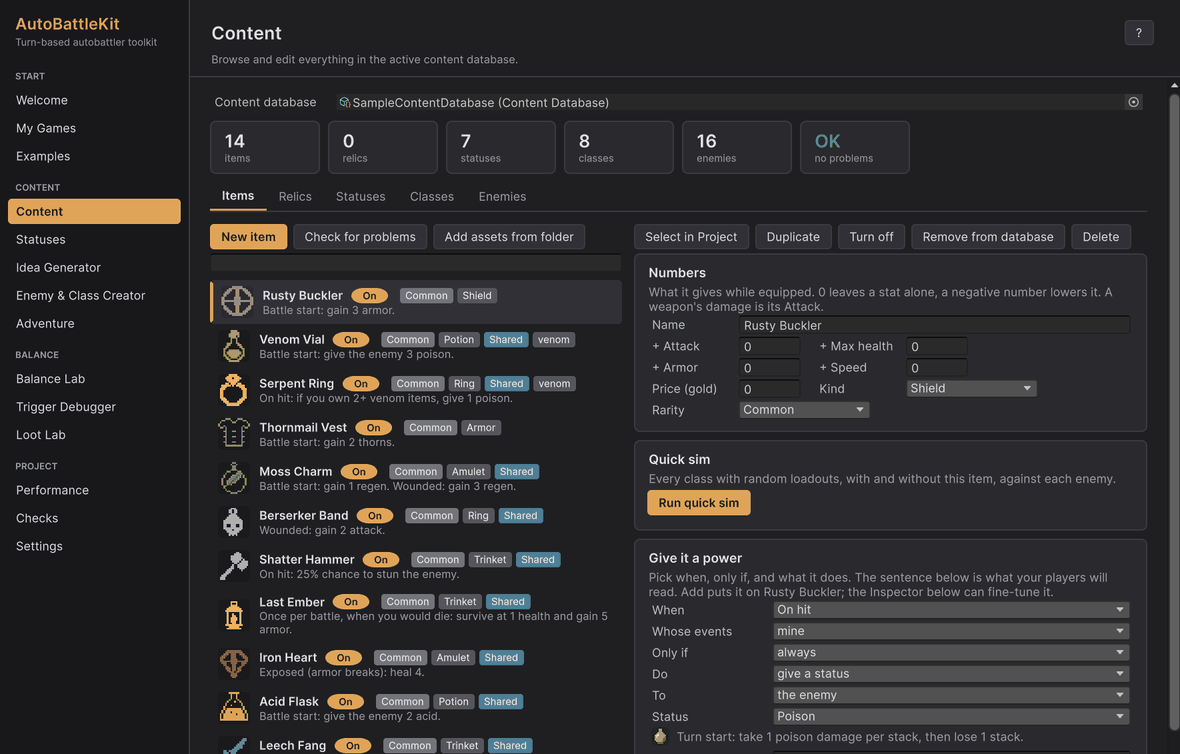Open the Kind dropdown set to Shield

pos(971,388)
